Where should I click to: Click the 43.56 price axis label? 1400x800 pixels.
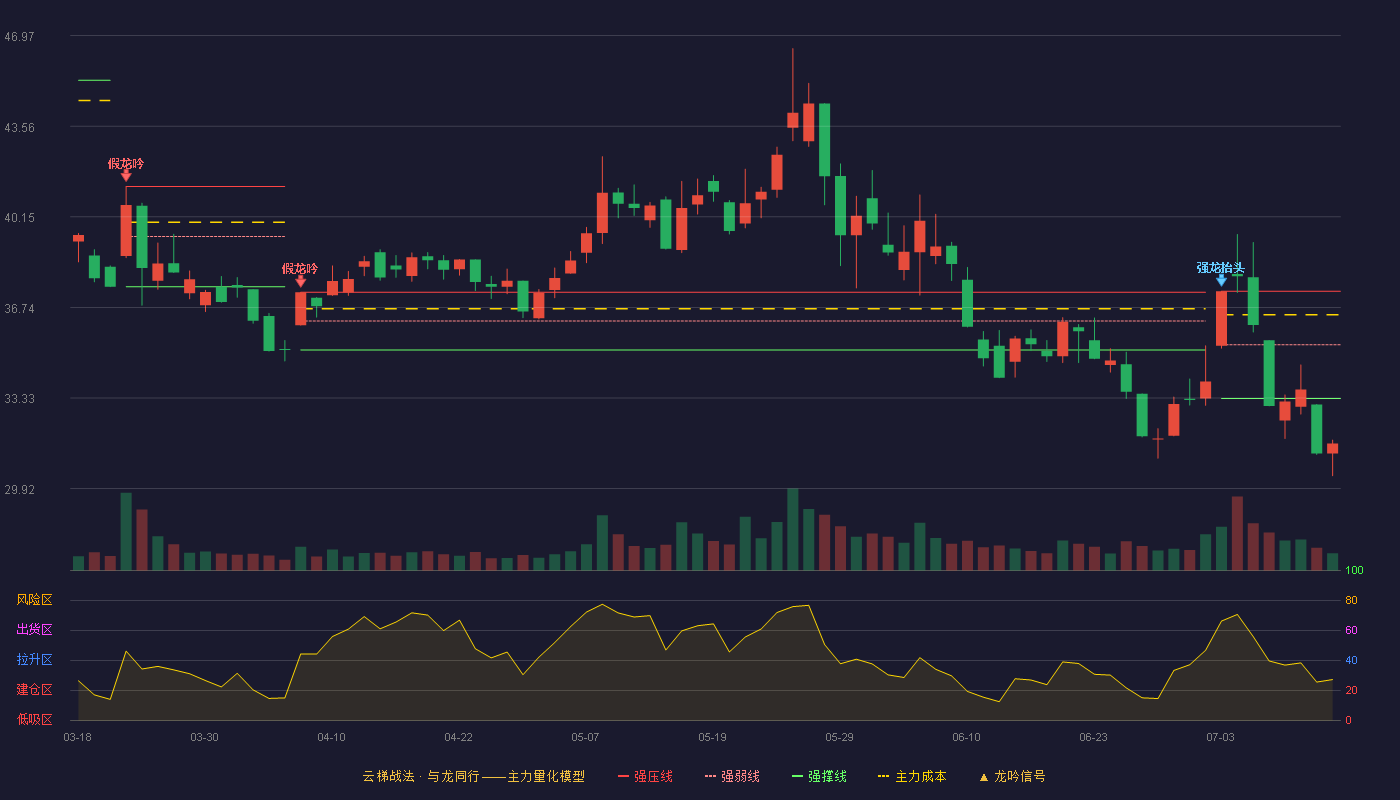(19, 127)
